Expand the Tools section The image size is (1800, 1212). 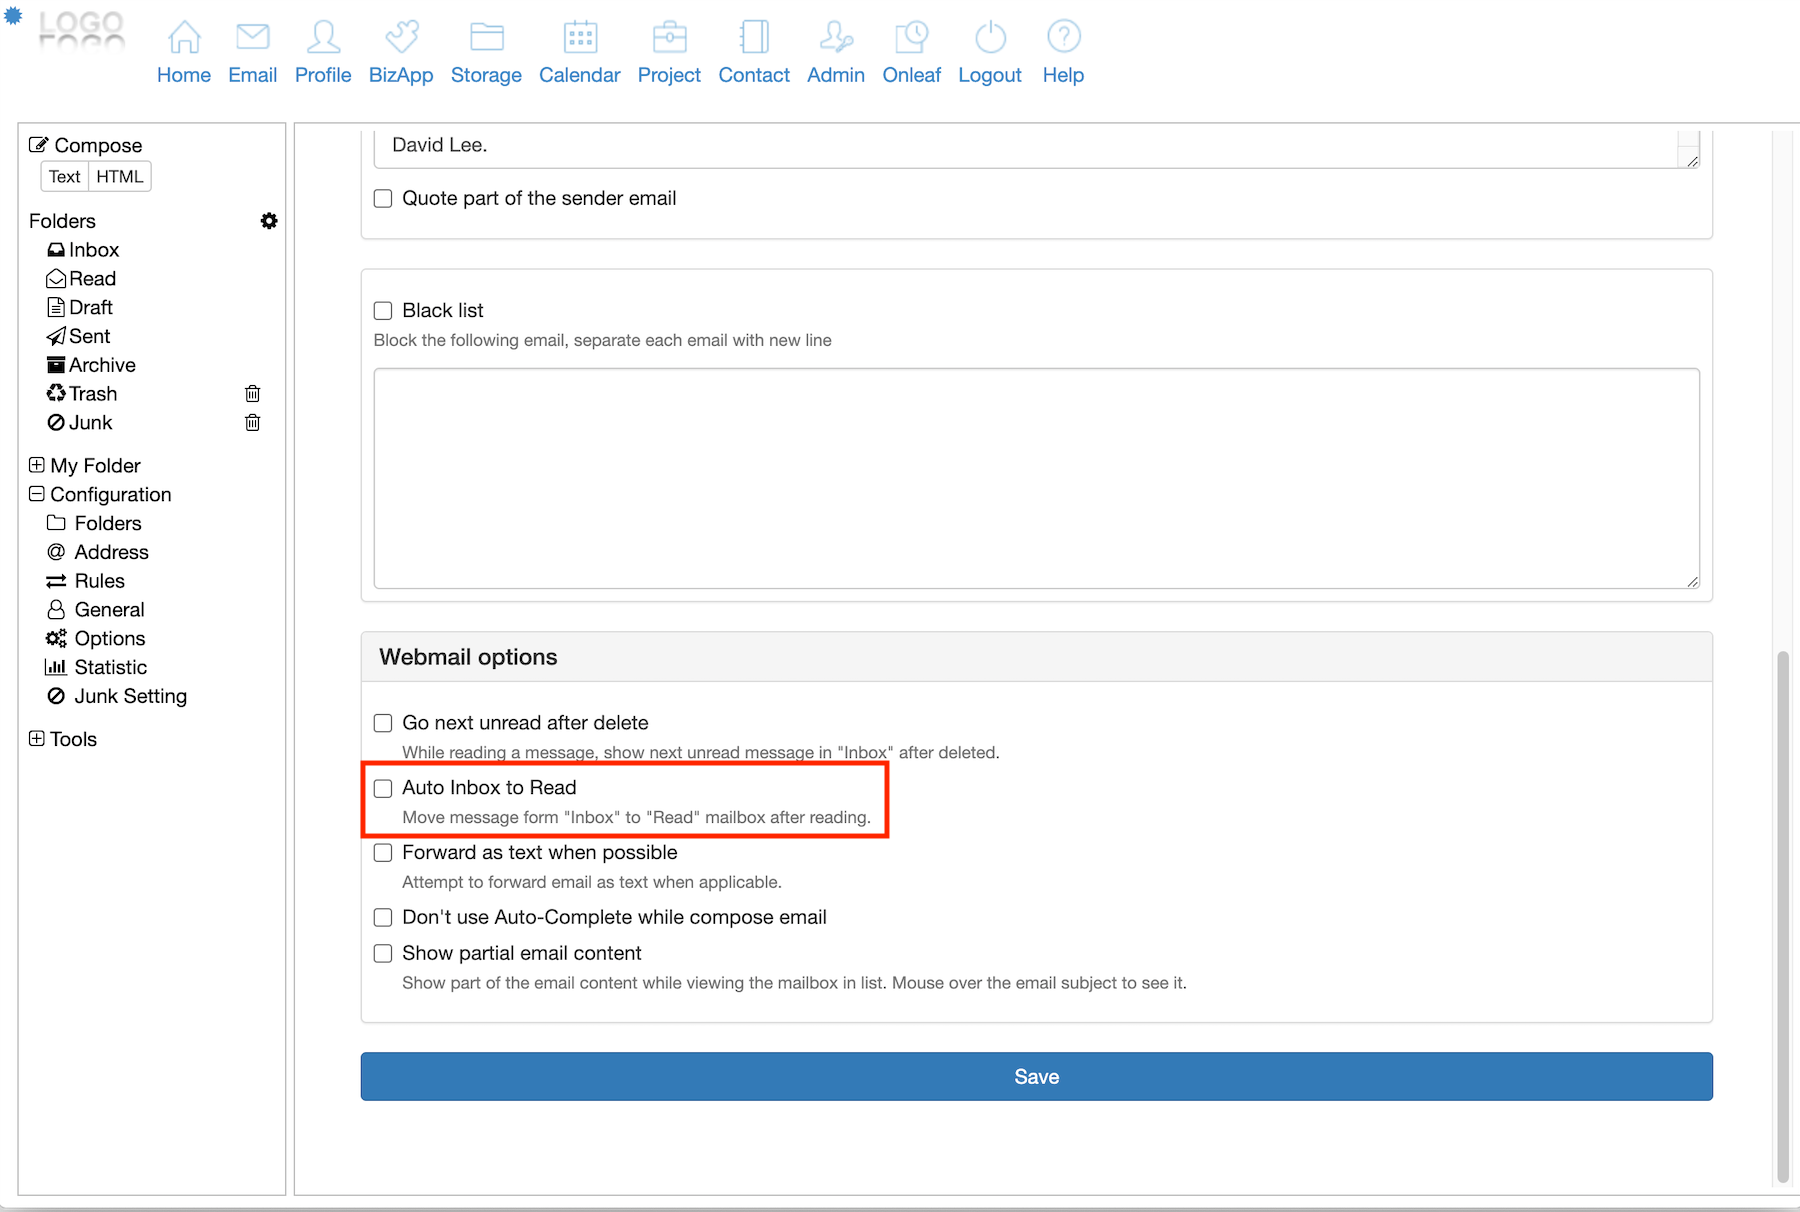pos(37,739)
